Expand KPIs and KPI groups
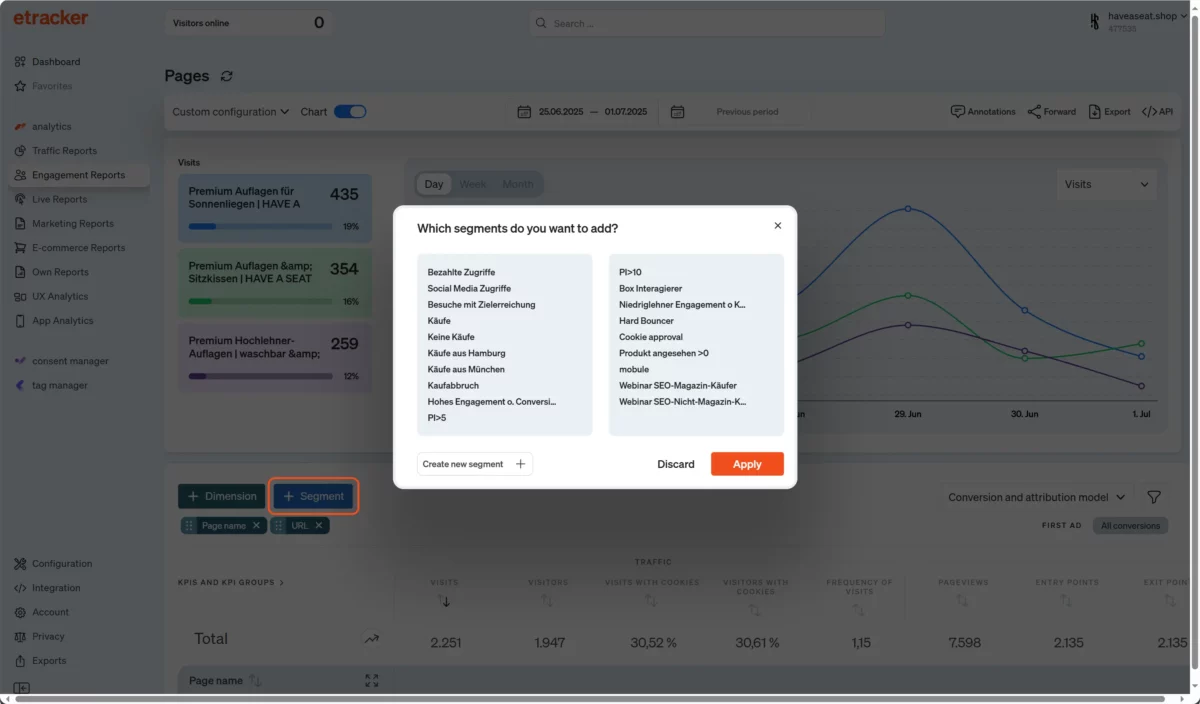 [231, 582]
